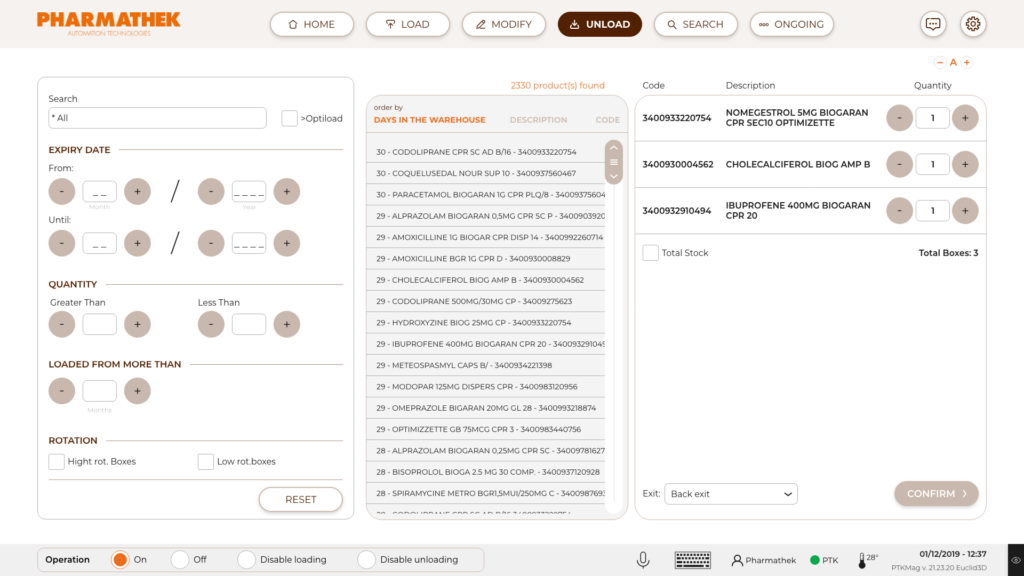Increase CHOLECALCIFEROL quantity with plus

[x=965, y=164]
